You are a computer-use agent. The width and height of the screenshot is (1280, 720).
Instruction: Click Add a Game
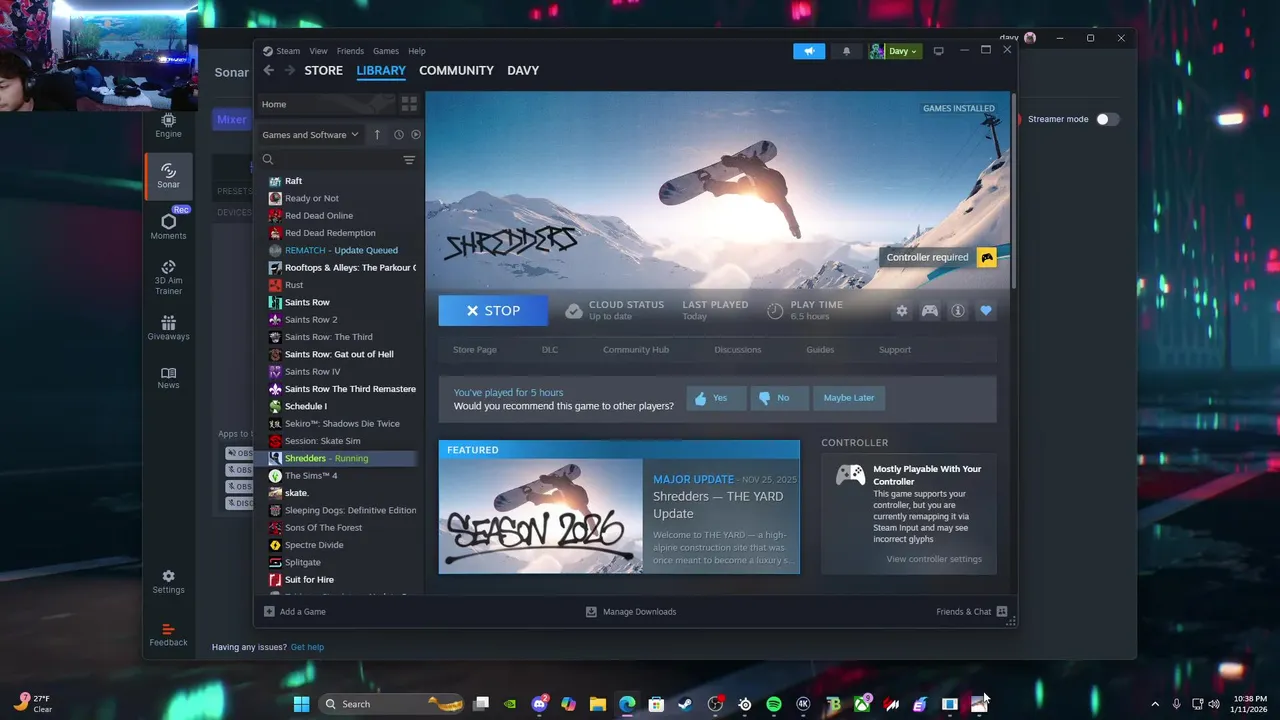point(295,611)
